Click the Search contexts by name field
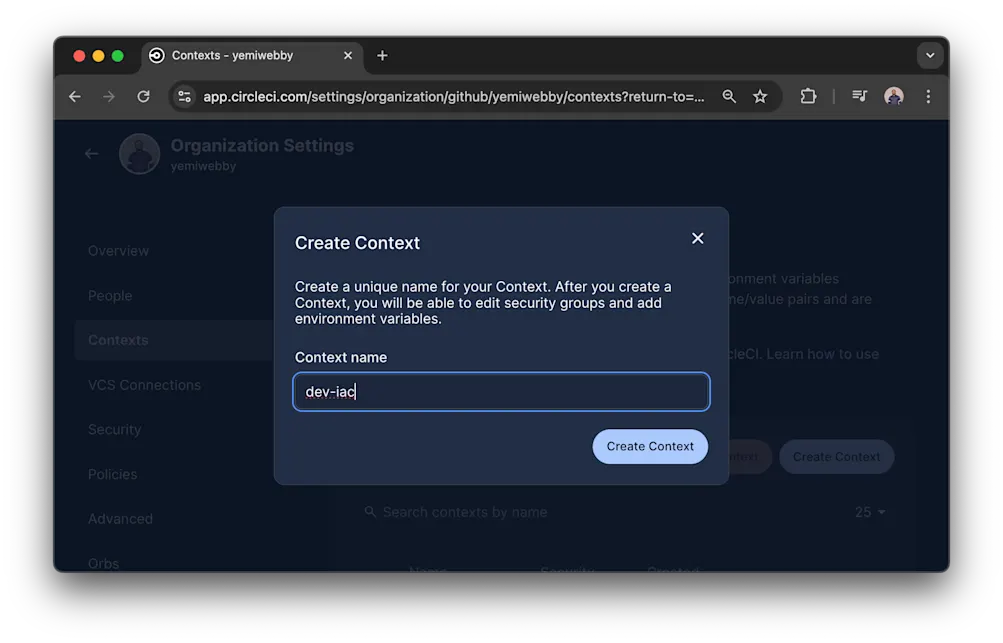Image resolution: width=1003 pixels, height=643 pixels. click(460, 511)
